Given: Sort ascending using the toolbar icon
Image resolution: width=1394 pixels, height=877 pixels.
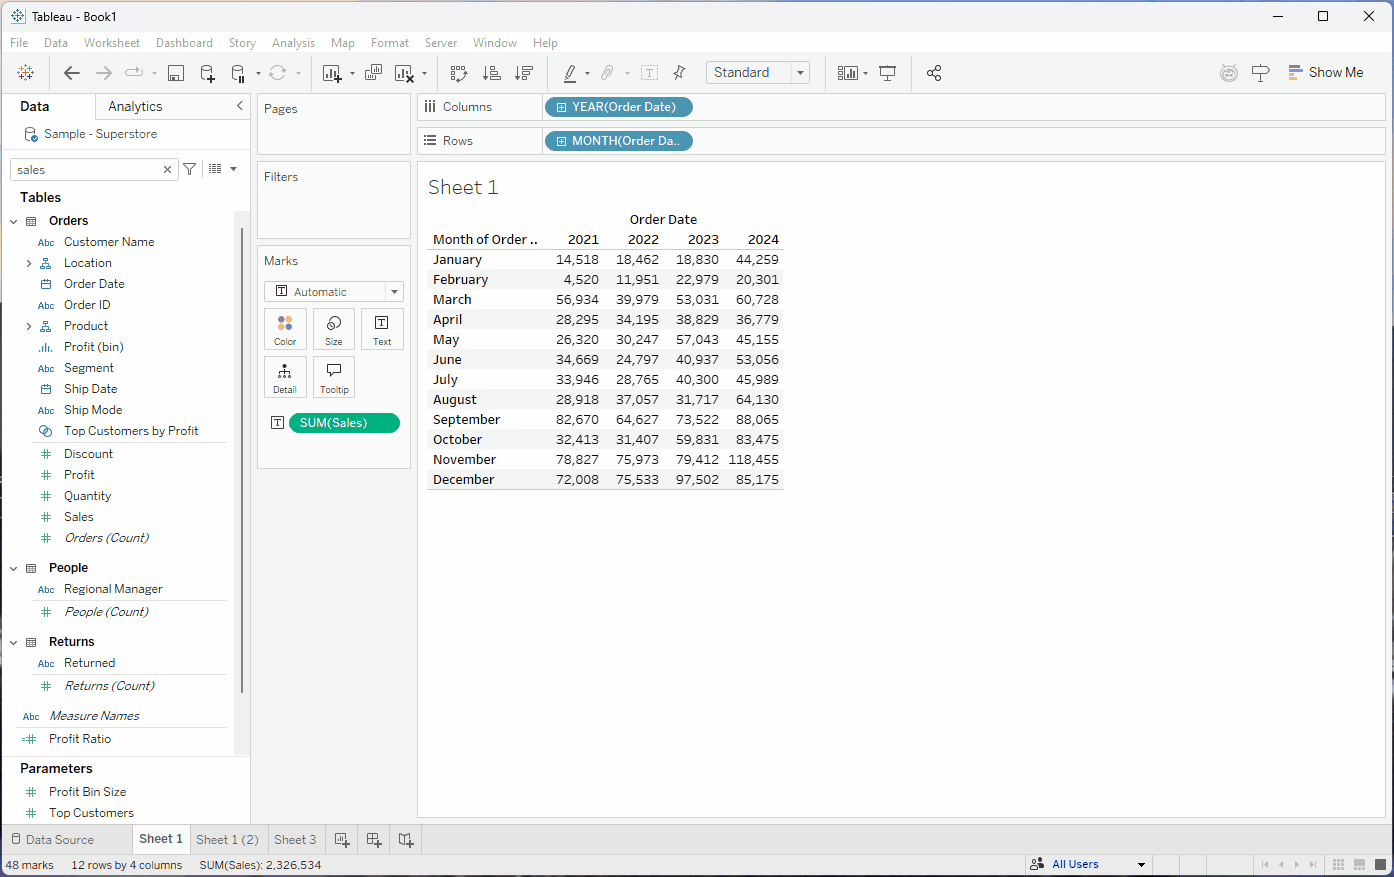Looking at the screenshot, I should coord(491,73).
